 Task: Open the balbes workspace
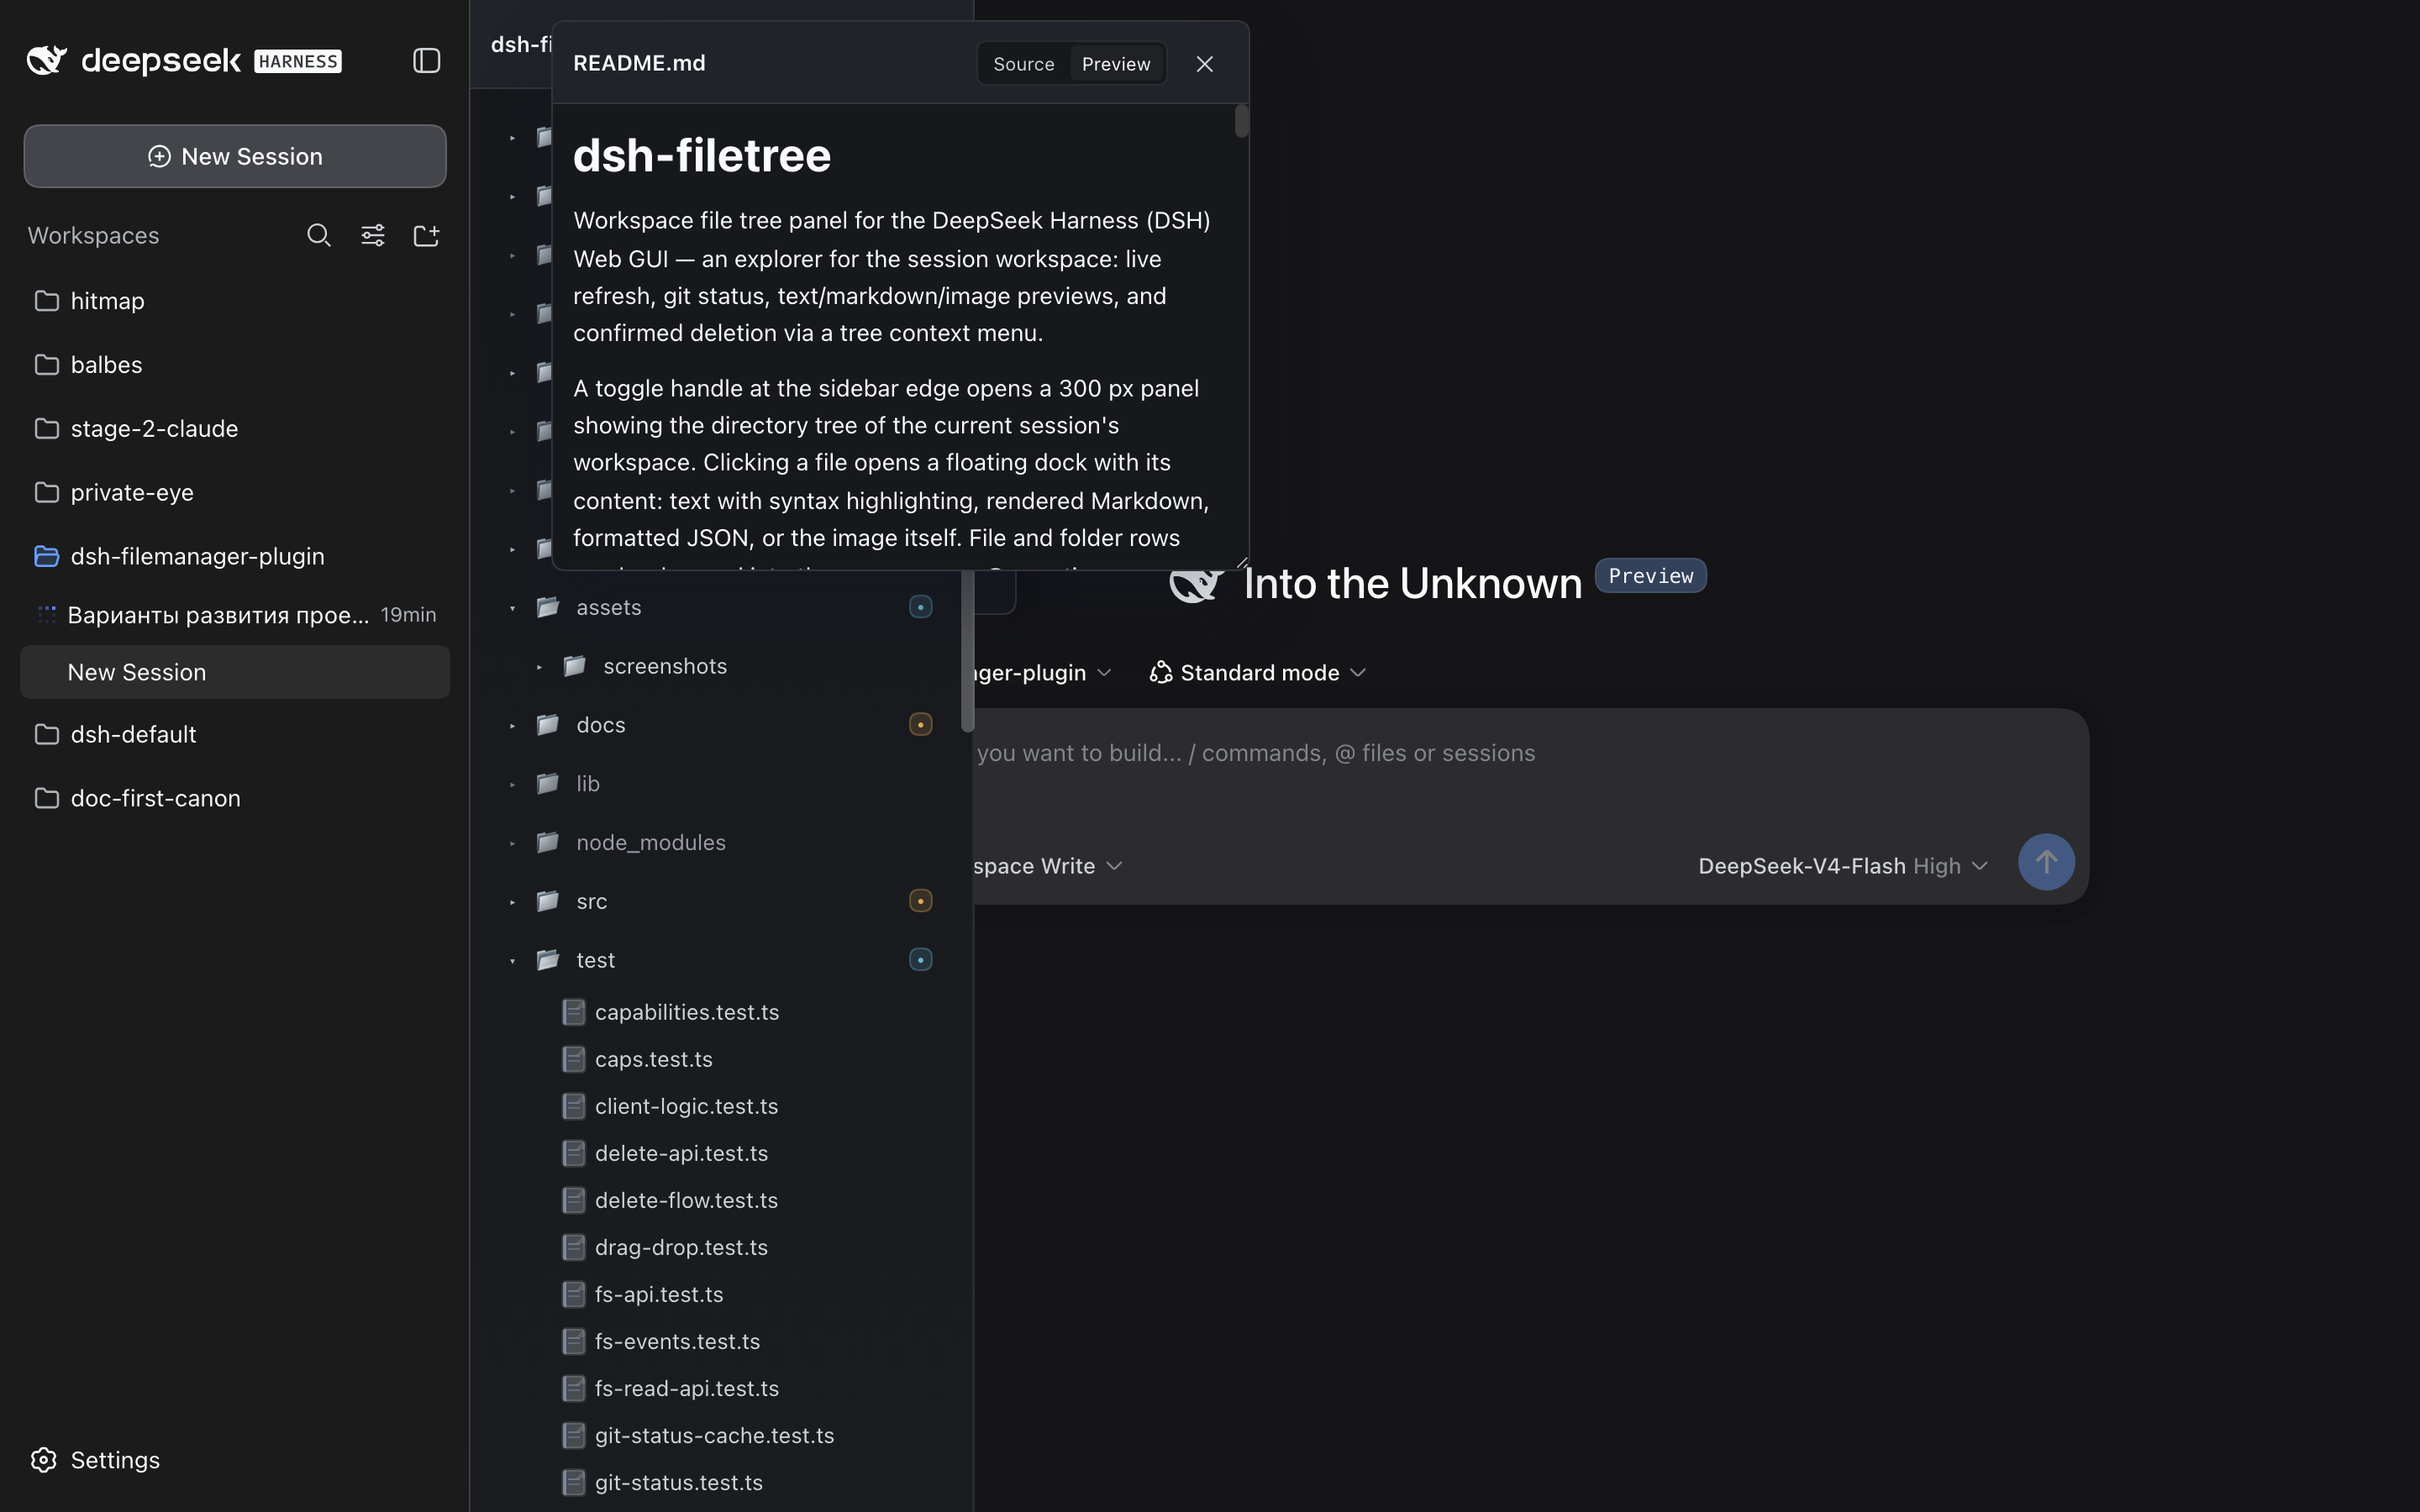point(235,365)
